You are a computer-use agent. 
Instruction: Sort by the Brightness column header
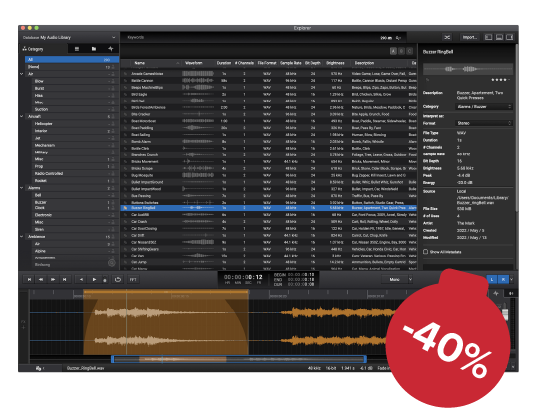[335, 63]
